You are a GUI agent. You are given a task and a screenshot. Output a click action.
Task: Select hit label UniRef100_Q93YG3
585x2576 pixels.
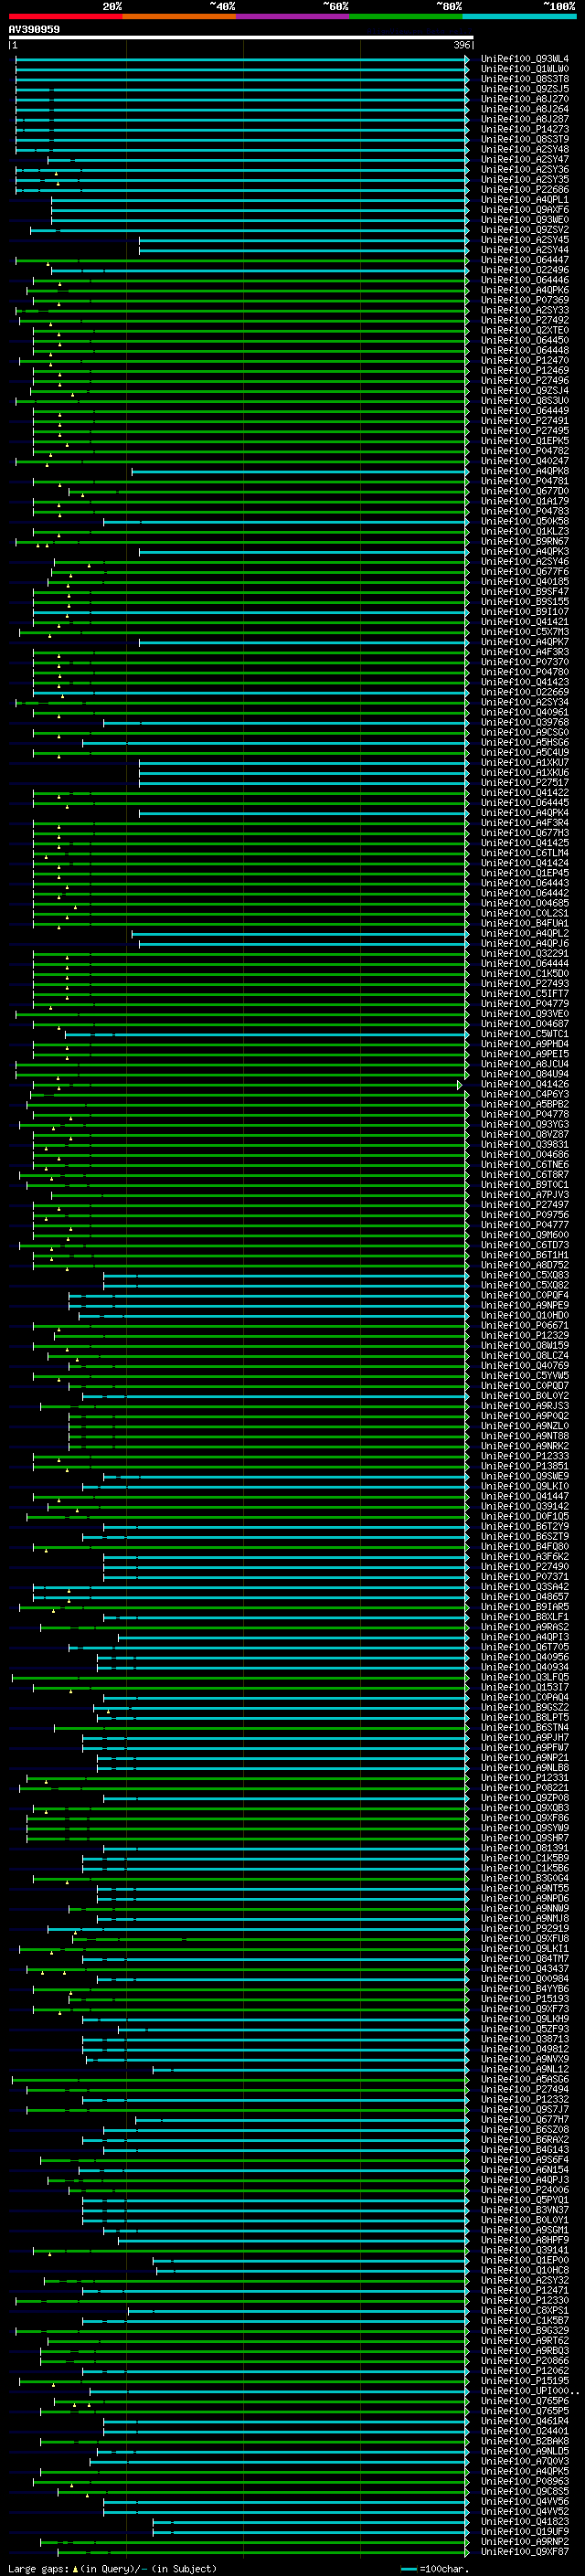525,1125
